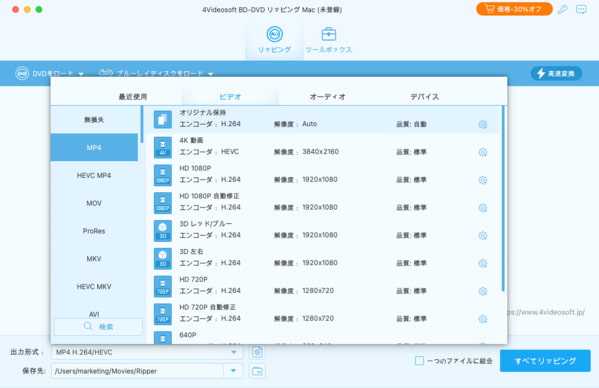
Task: Open the Ripping tab icon
Action: pyautogui.click(x=274, y=34)
